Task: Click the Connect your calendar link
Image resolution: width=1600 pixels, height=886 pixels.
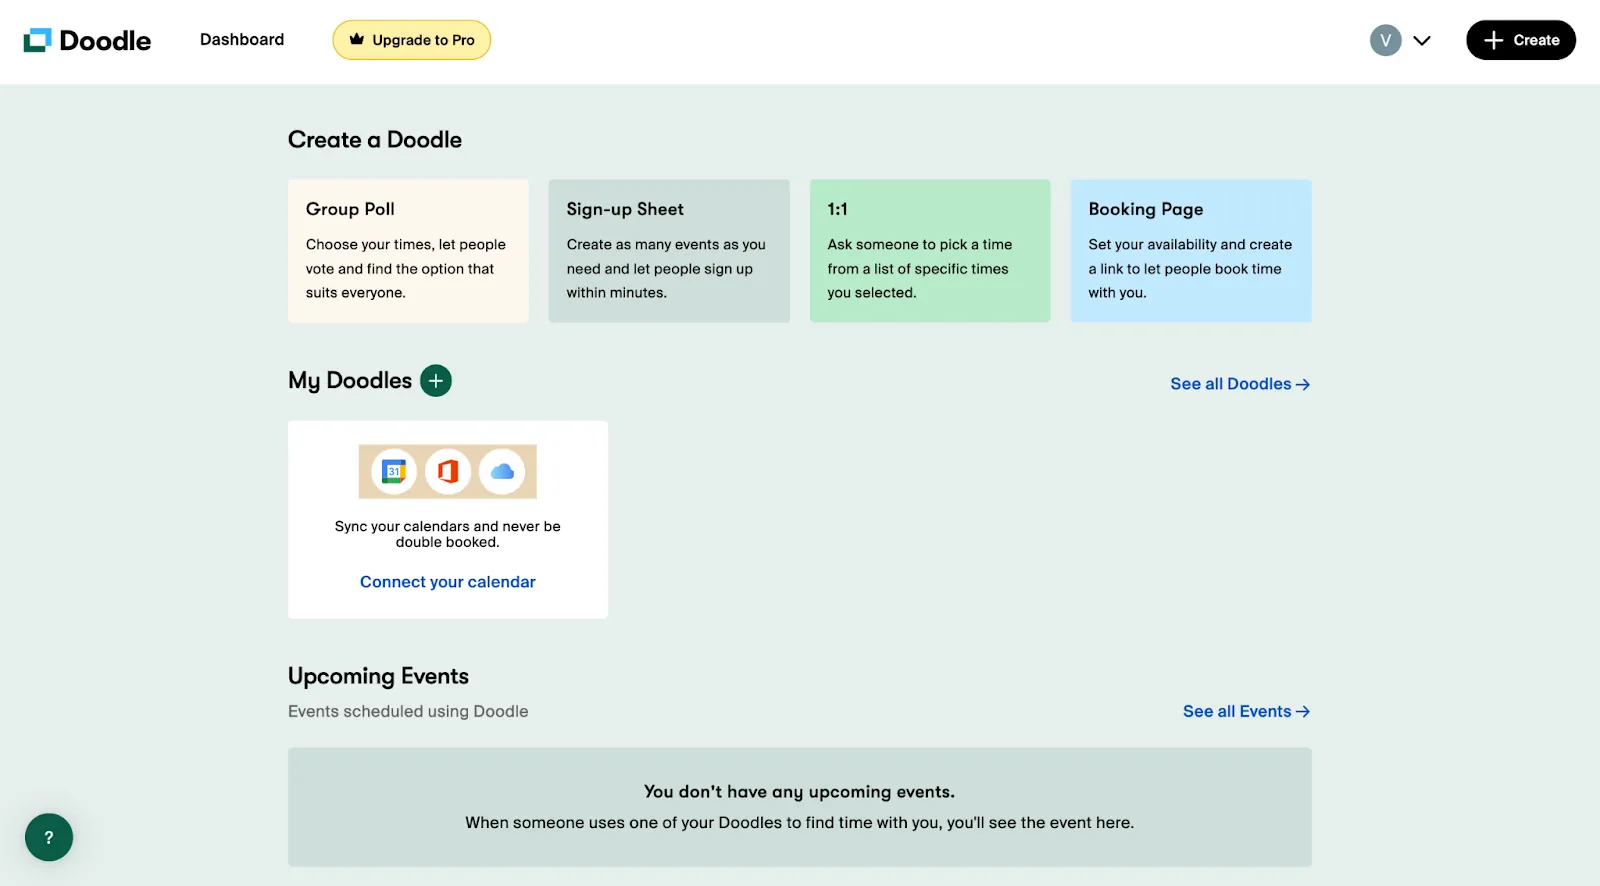Action: (448, 582)
